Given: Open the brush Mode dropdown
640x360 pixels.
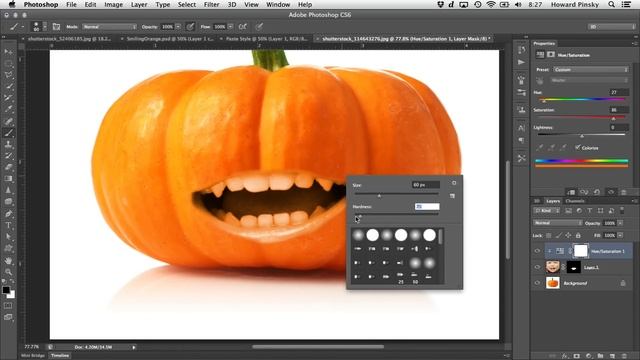Looking at the screenshot, I should pos(109,27).
